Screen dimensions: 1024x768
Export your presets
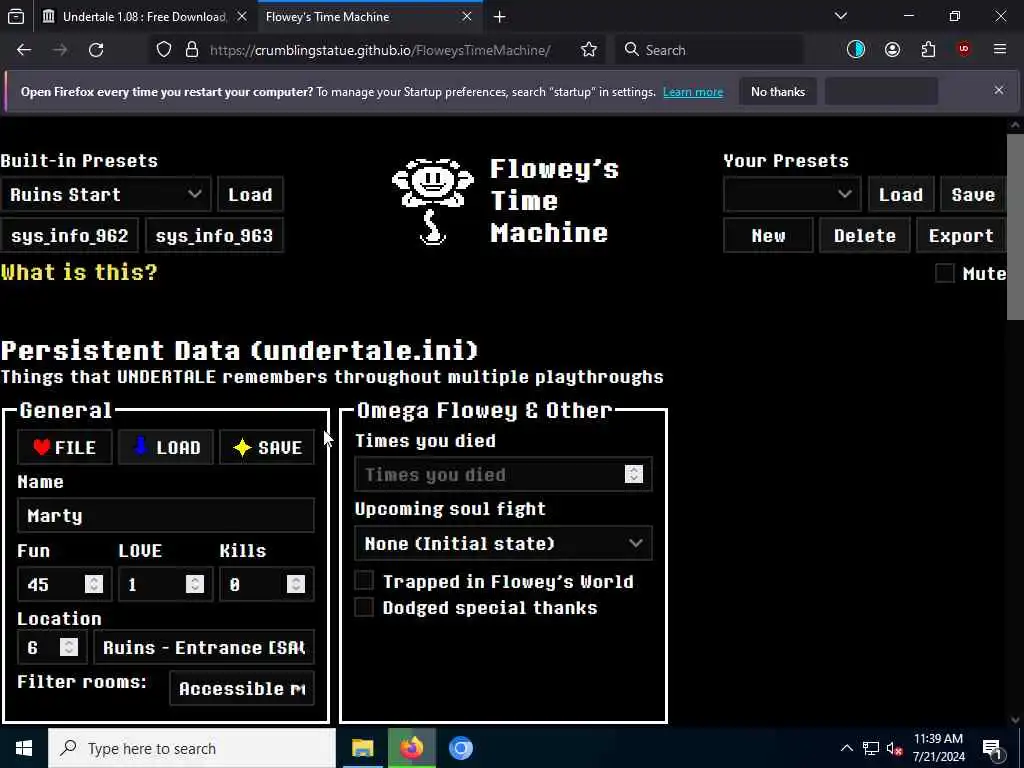pos(961,236)
